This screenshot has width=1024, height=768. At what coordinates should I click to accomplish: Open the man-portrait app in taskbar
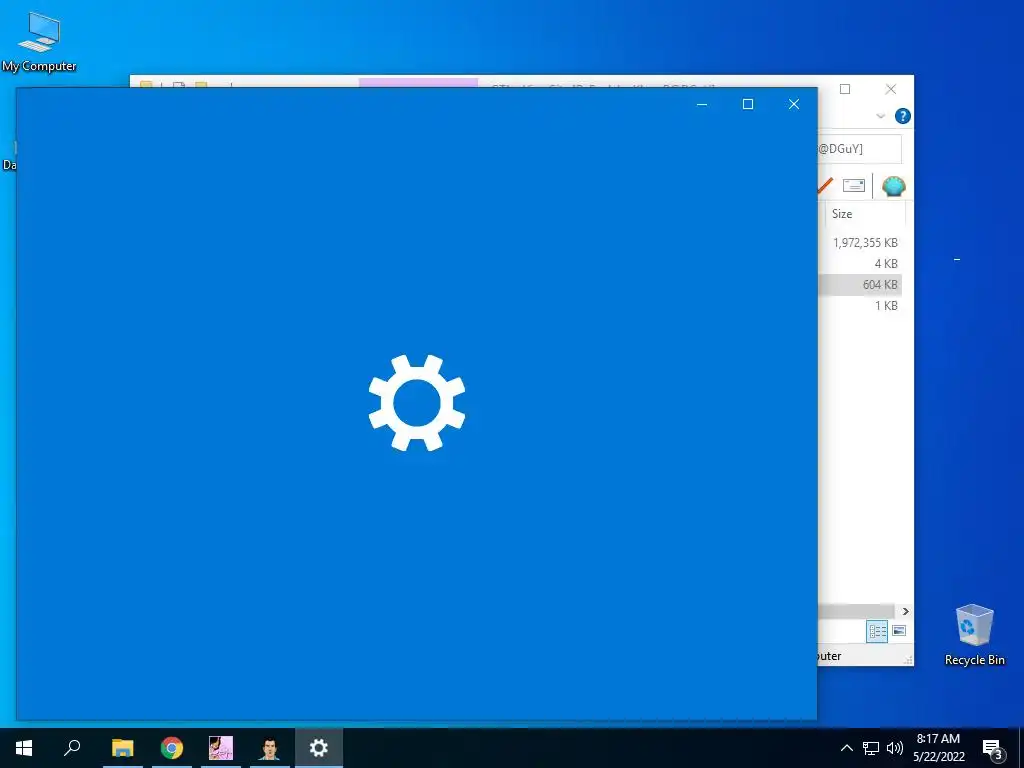click(270, 748)
